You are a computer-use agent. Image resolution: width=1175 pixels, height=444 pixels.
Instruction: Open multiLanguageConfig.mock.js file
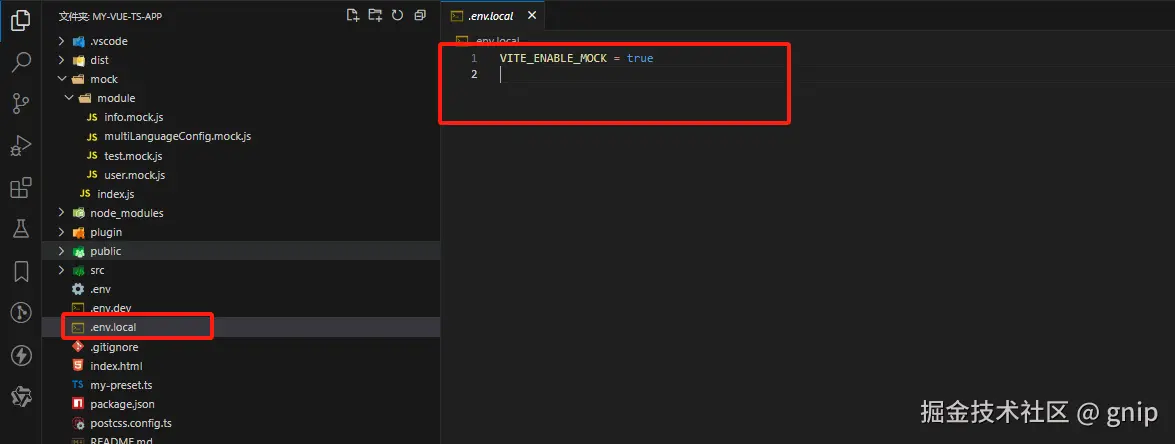point(241,136)
